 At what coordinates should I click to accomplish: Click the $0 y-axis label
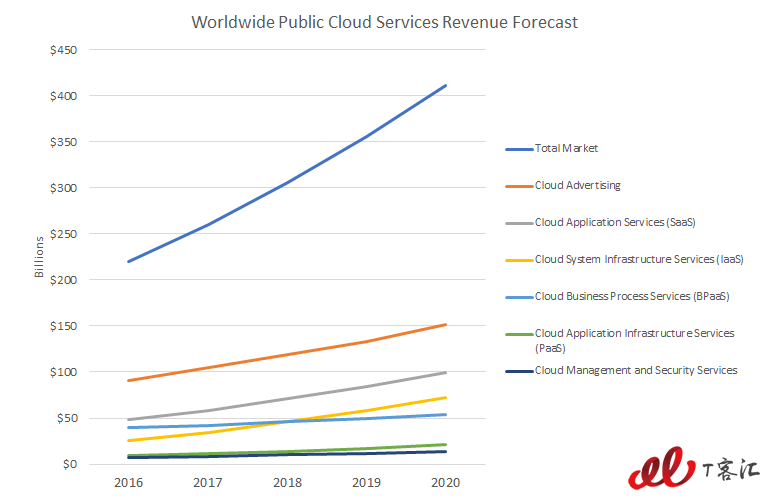click(70, 465)
